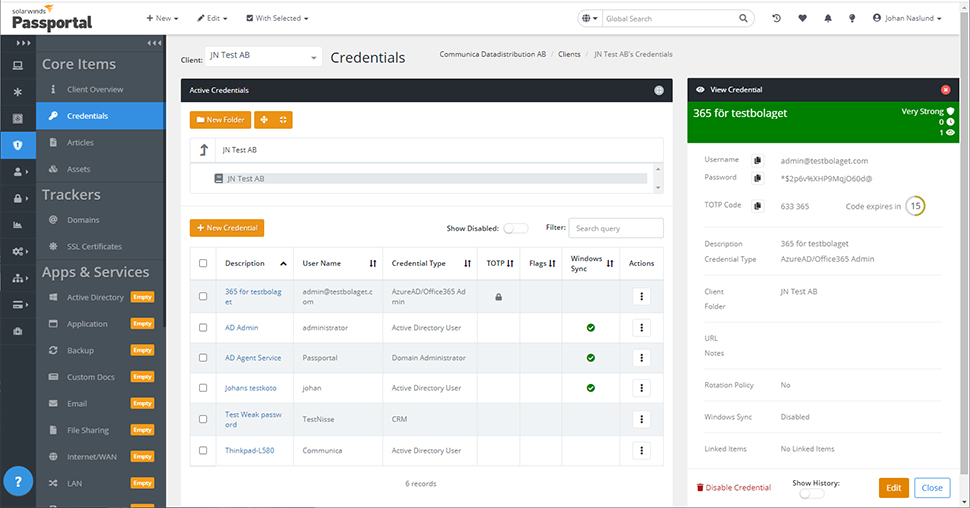The image size is (970, 508).
Task: Click the New Credential button
Action: click(227, 228)
